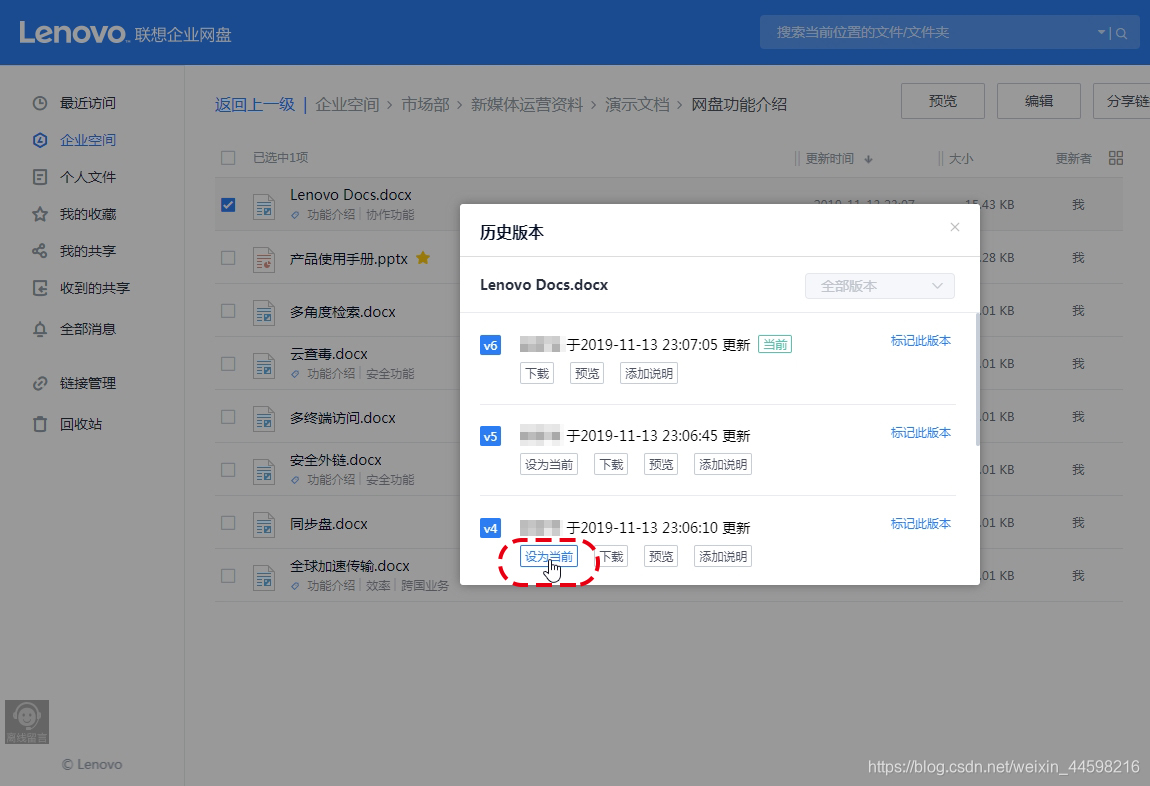Download version v6
The width and height of the screenshot is (1150, 786).
[x=537, y=373]
